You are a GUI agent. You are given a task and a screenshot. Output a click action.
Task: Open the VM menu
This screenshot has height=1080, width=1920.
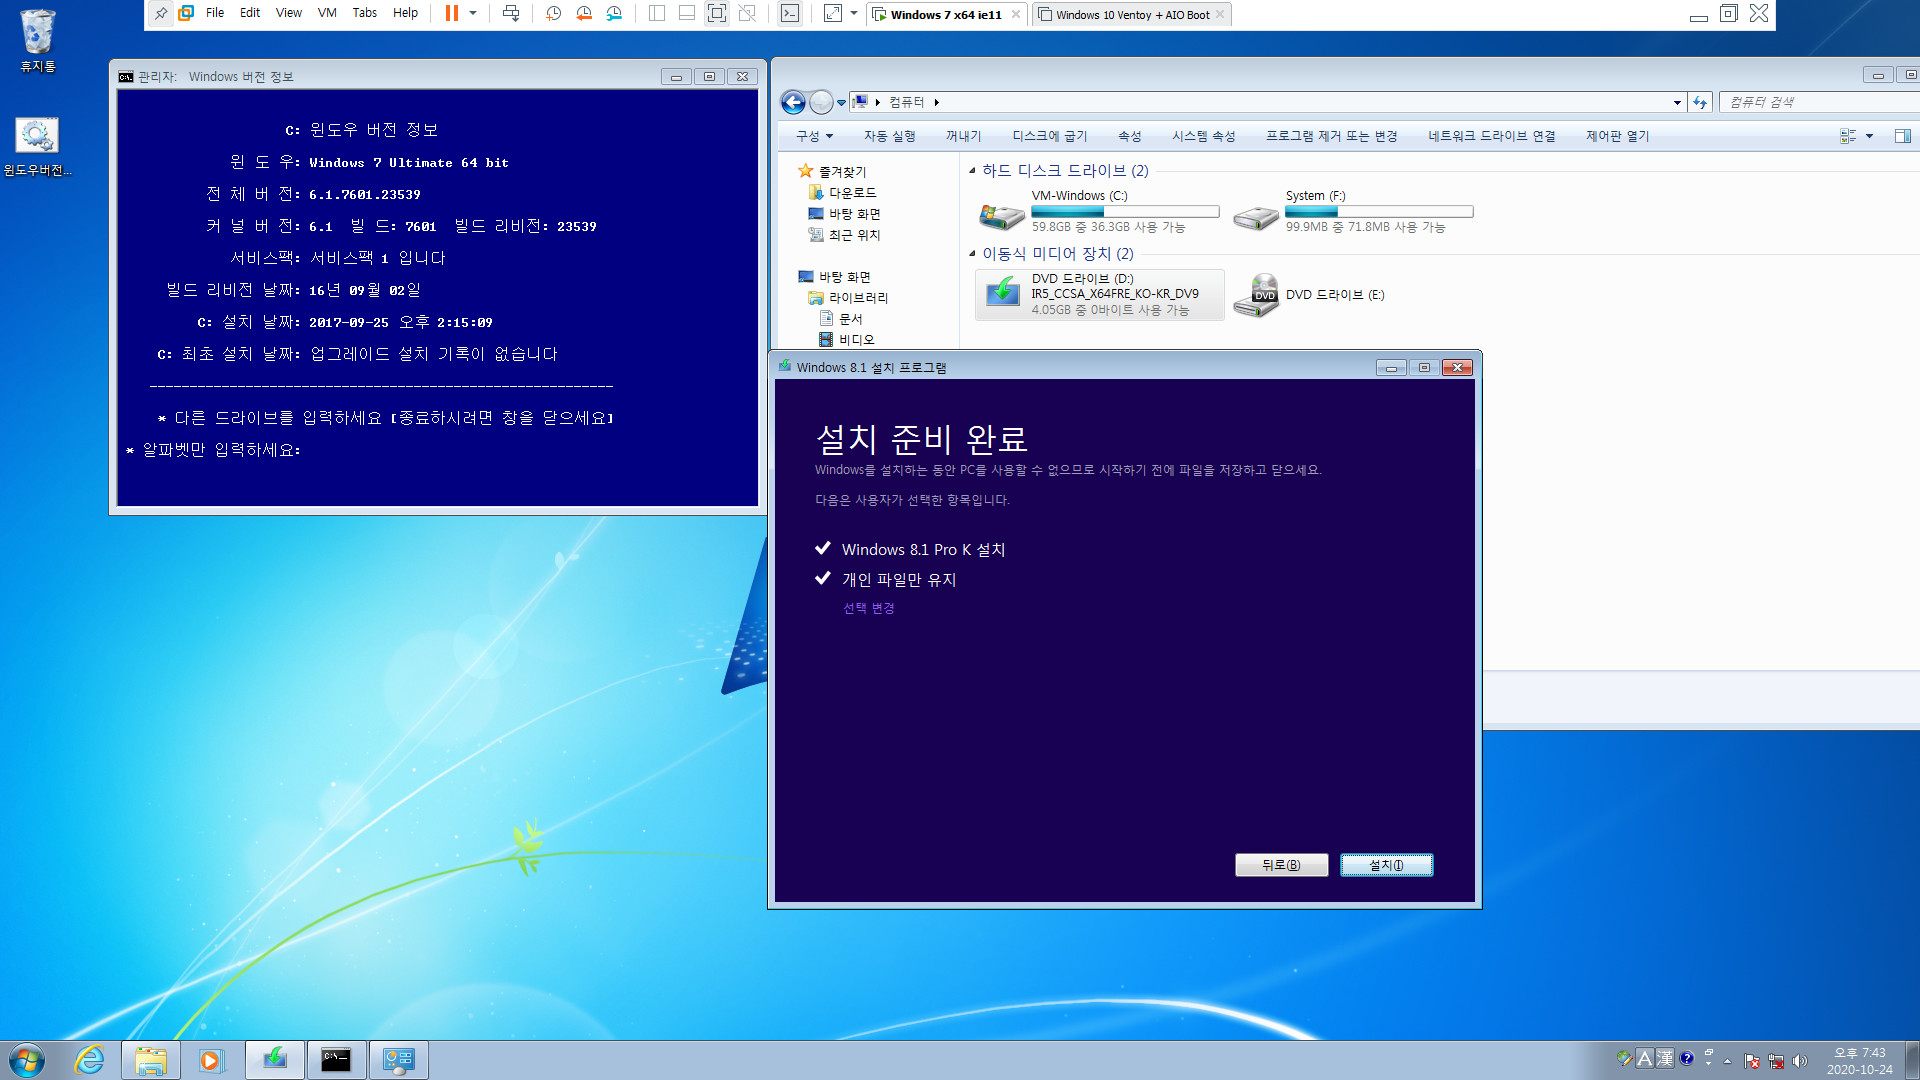click(x=327, y=13)
